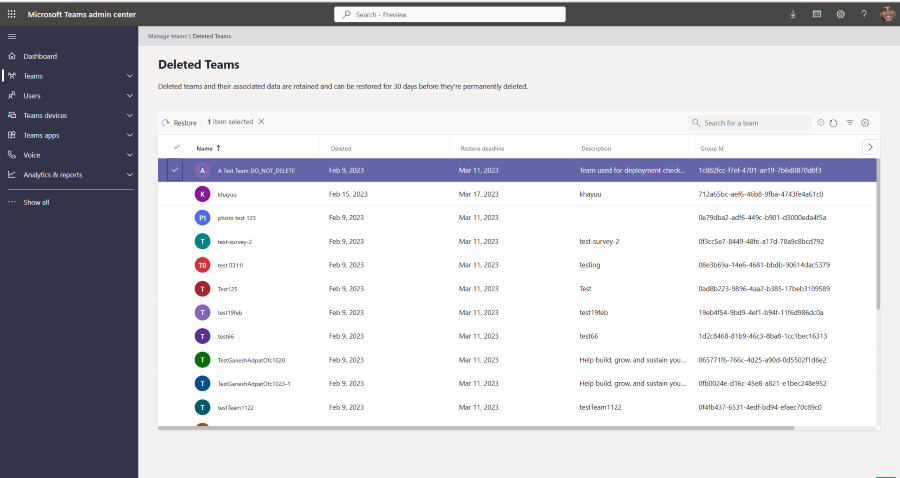Click the right chevron to show more columns
This screenshot has height=478, width=900.
tap(870, 147)
